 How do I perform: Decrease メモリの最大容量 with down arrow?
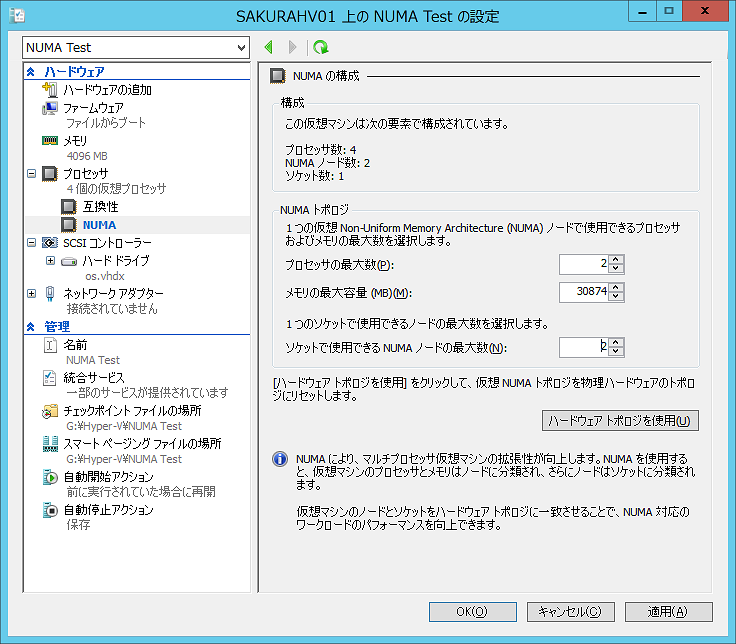click(x=616, y=297)
